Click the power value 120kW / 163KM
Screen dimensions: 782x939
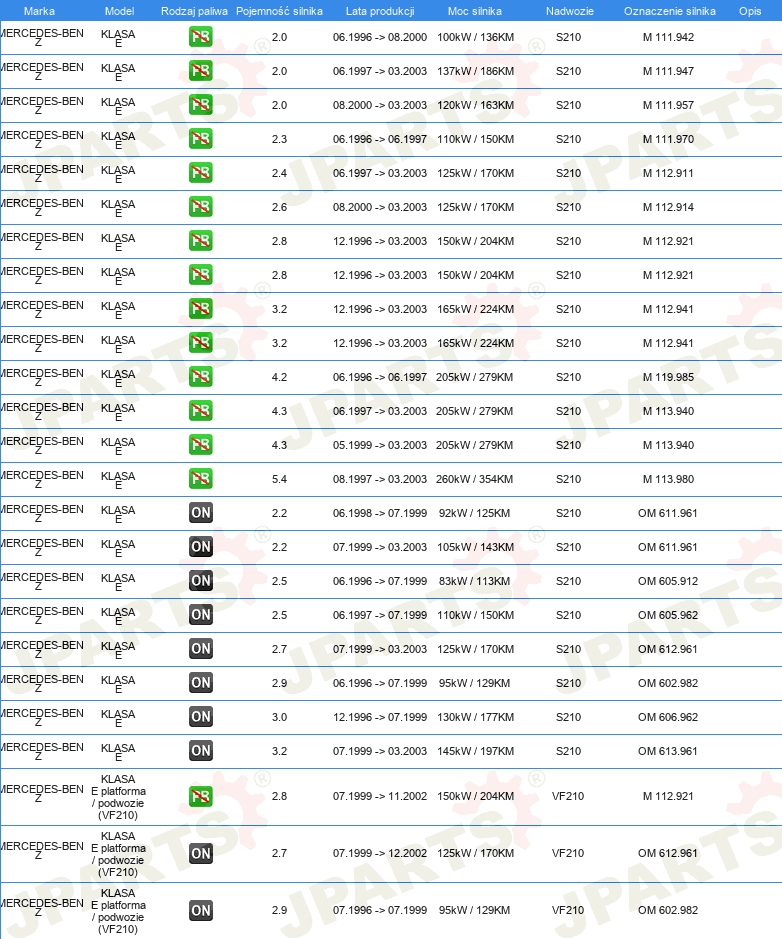coord(475,105)
